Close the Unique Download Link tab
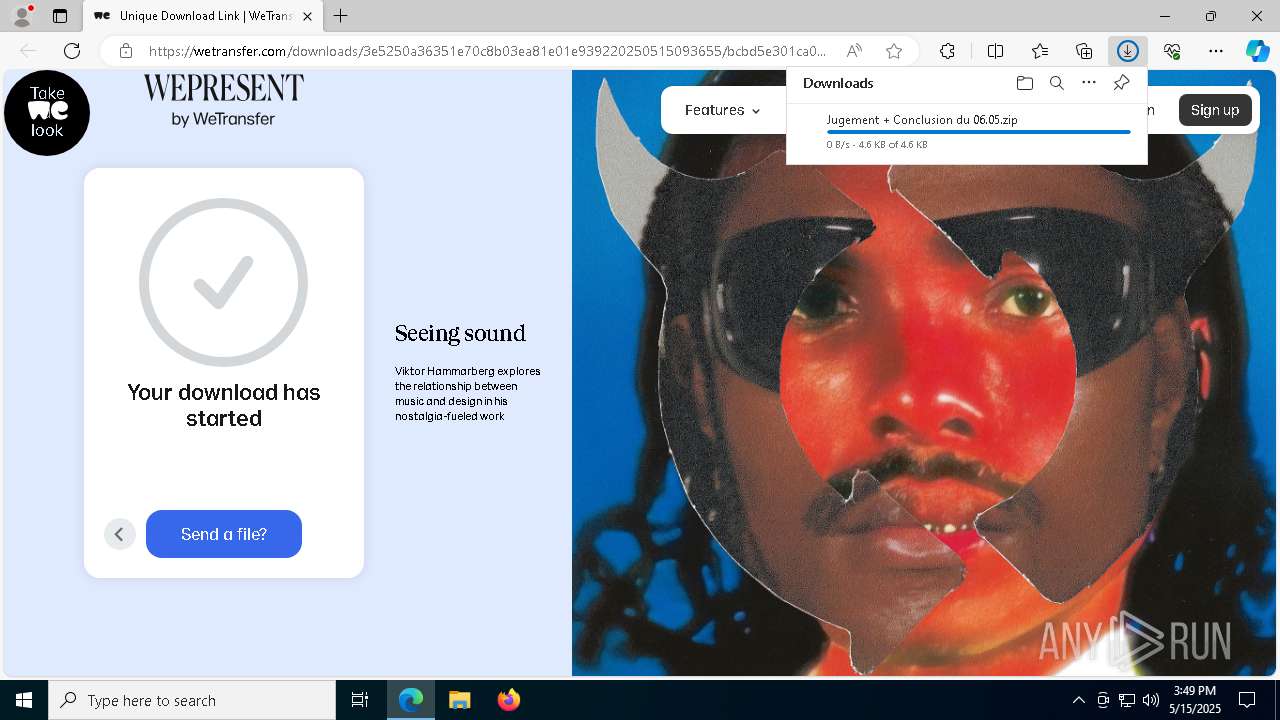1280x720 pixels. point(307,16)
